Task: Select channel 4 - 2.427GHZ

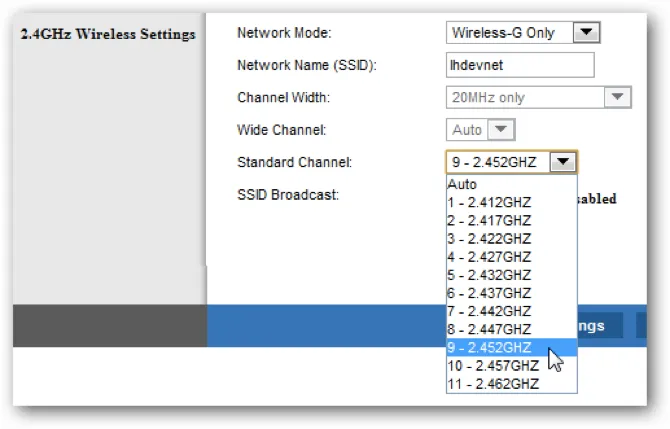Action: [x=490, y=257]
